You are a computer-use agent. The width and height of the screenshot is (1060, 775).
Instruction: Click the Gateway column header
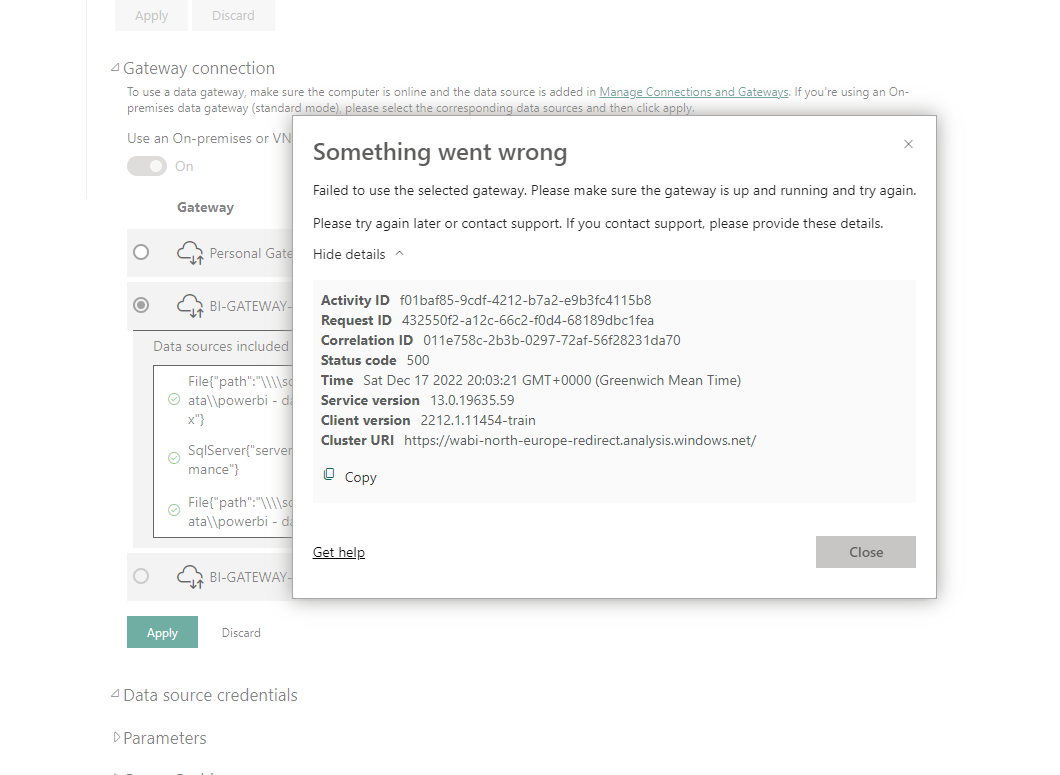(x=206, y=207)
